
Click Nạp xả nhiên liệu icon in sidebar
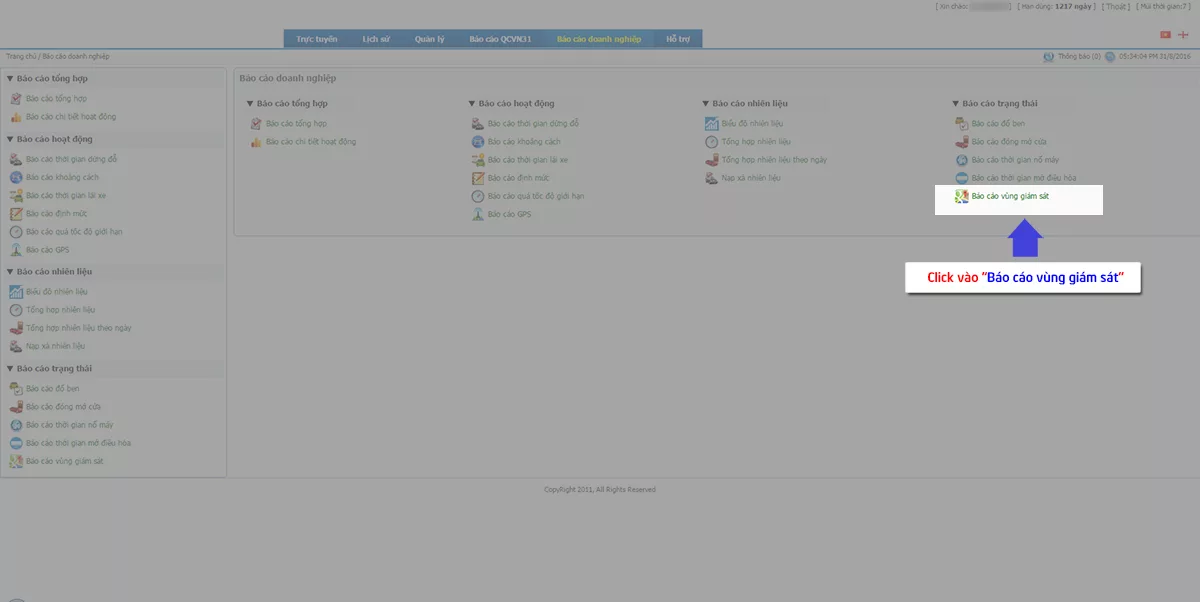pos(16,346)
